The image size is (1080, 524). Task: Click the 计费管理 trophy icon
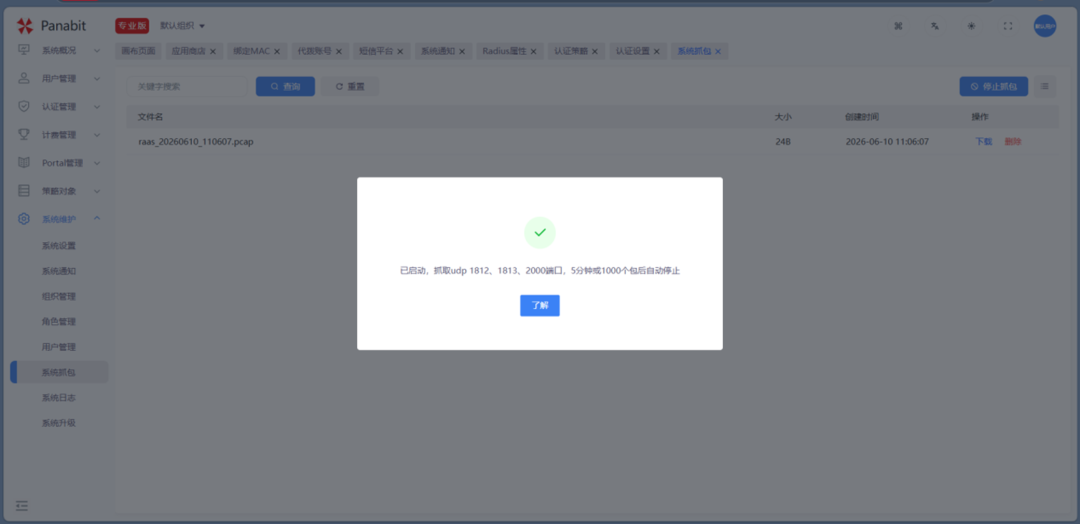coord(24,135)
